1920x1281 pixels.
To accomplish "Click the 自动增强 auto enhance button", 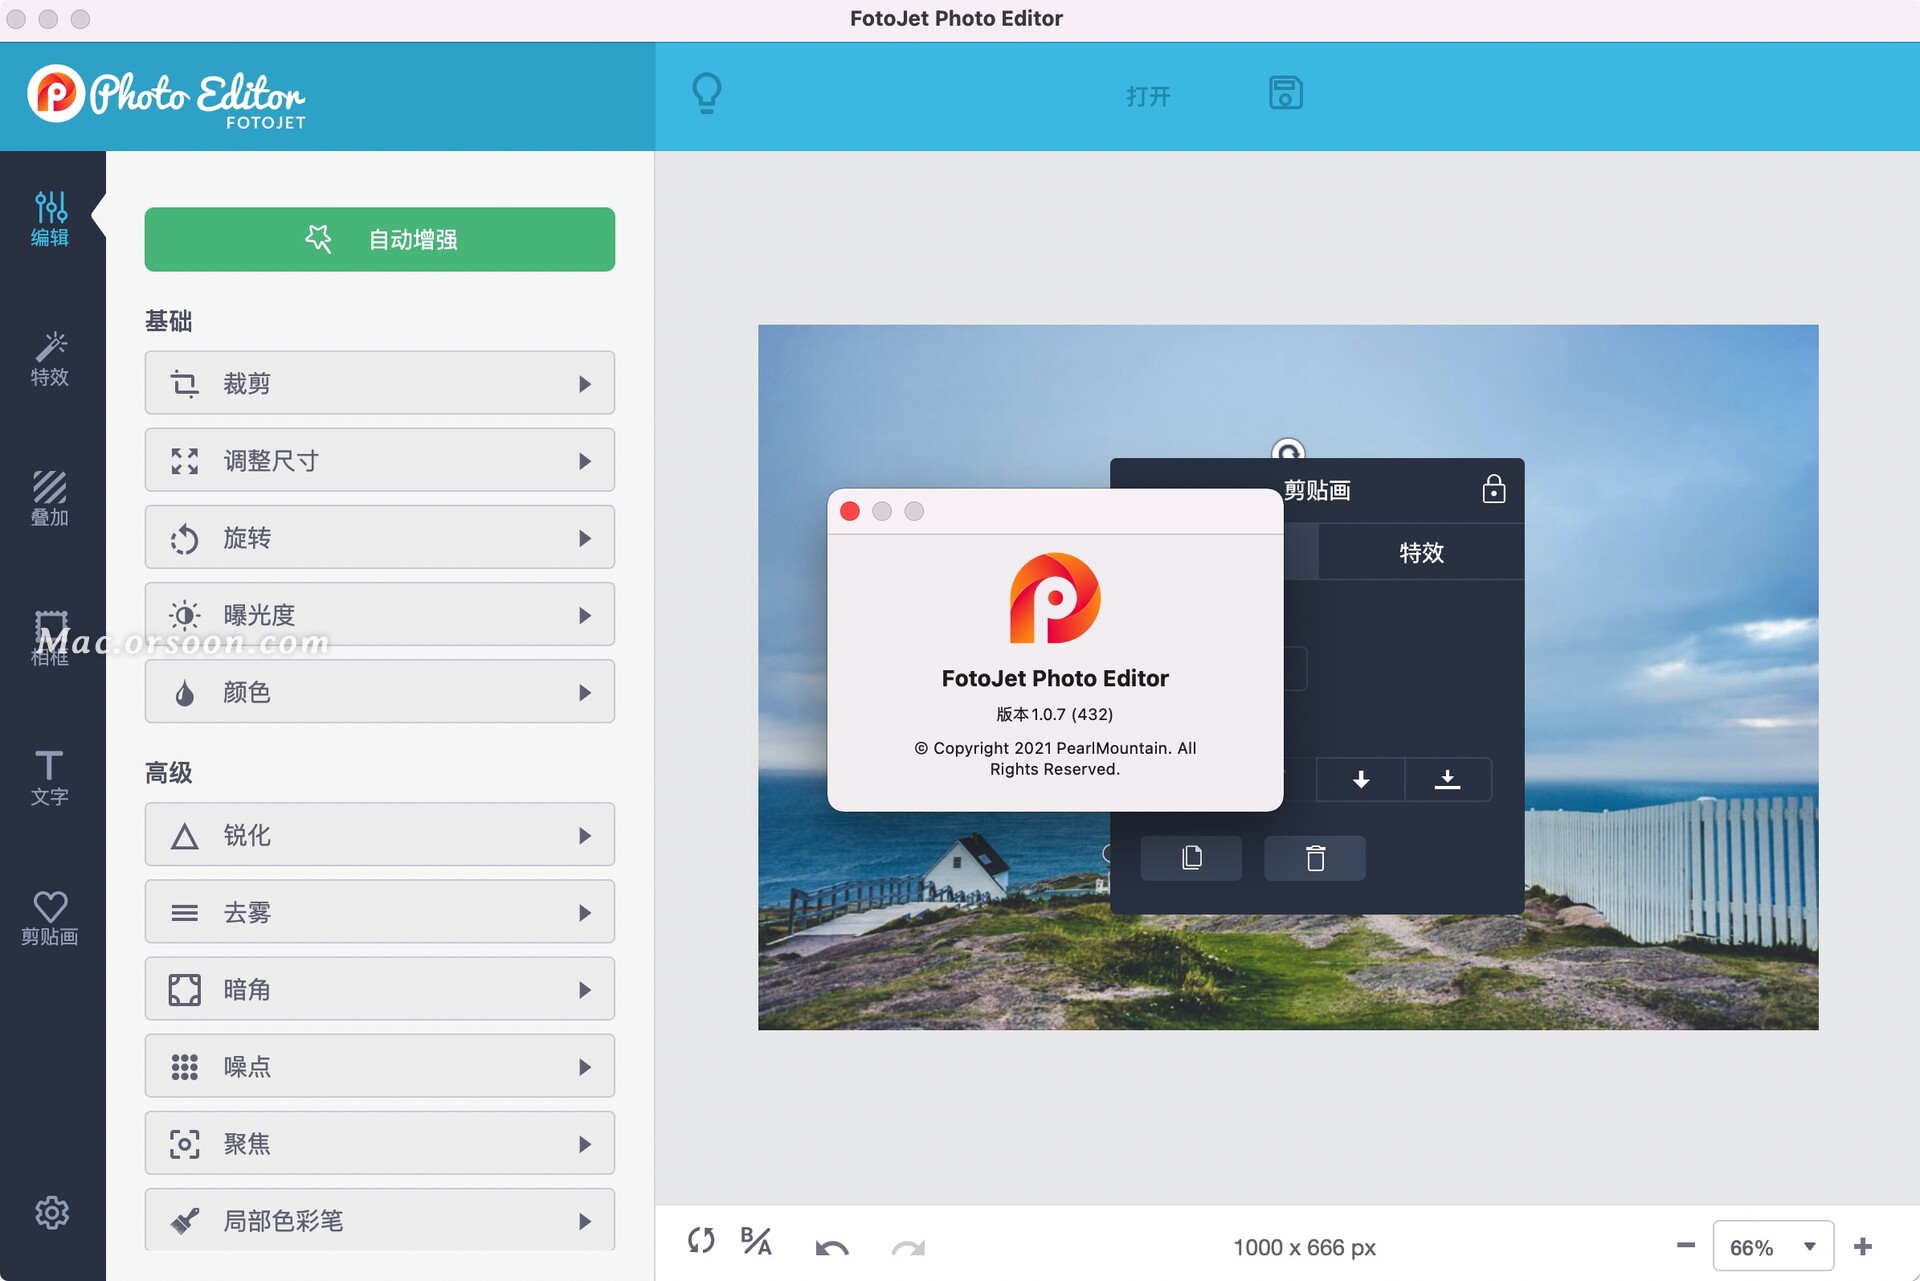I will coord(380,239).
